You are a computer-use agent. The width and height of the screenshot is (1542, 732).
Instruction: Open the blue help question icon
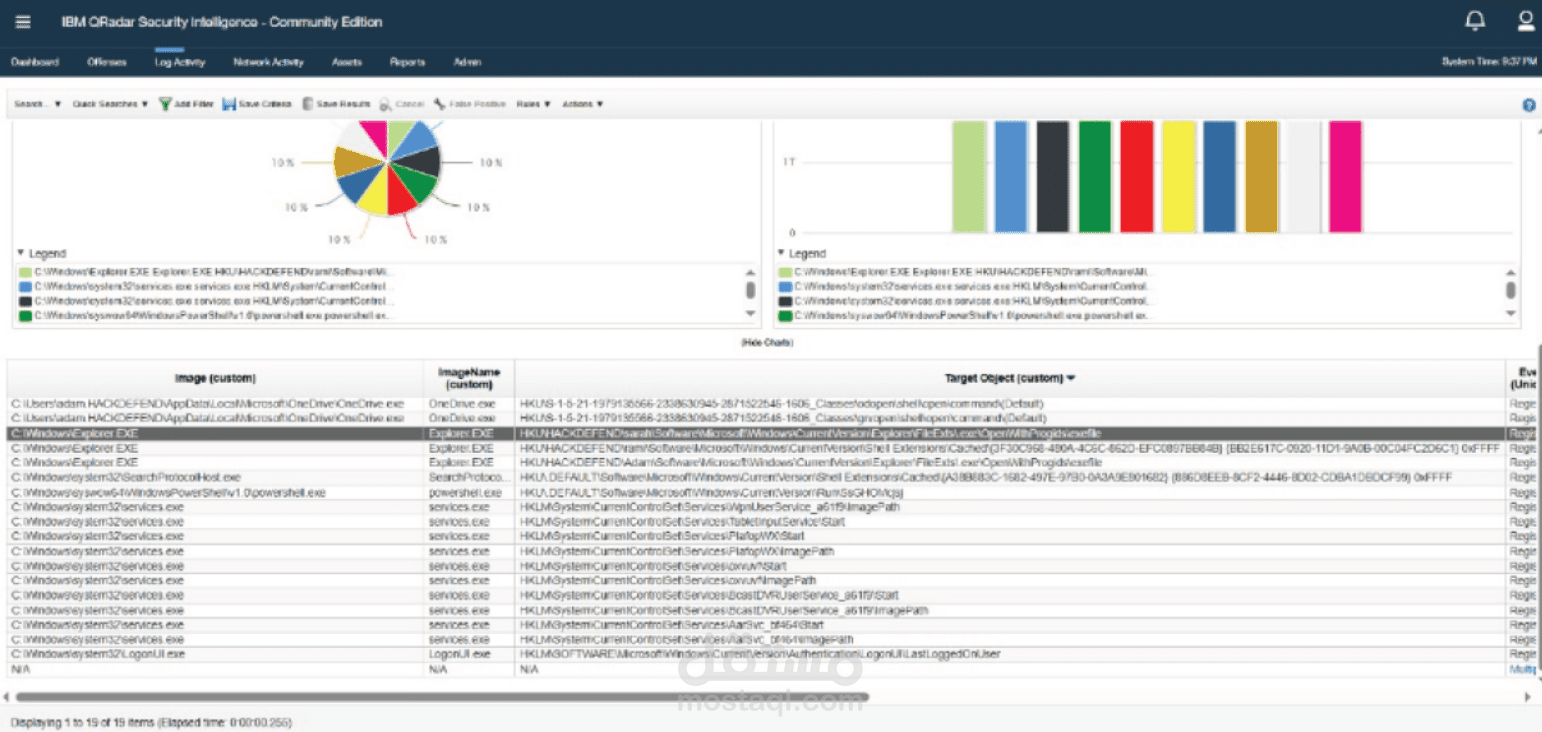pyautogui.click(x=1528, y=105)
